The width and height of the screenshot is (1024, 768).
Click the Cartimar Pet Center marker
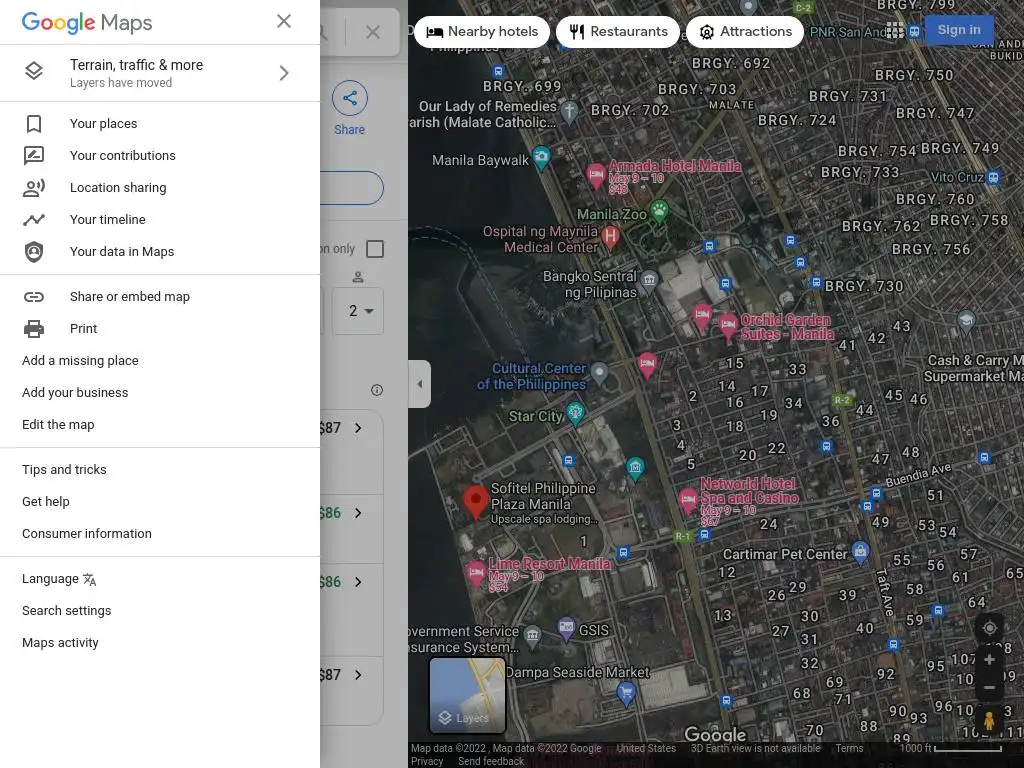click(860, 551)
